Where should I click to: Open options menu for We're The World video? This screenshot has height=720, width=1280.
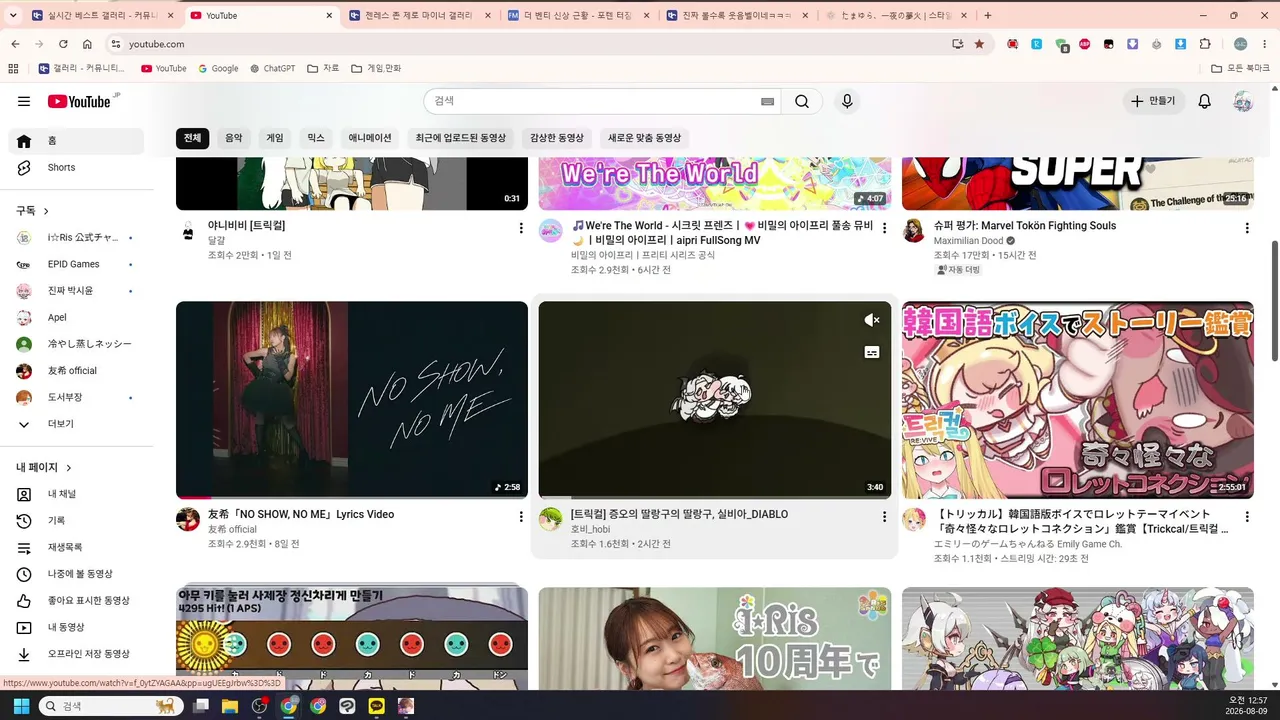pos(884,228)
